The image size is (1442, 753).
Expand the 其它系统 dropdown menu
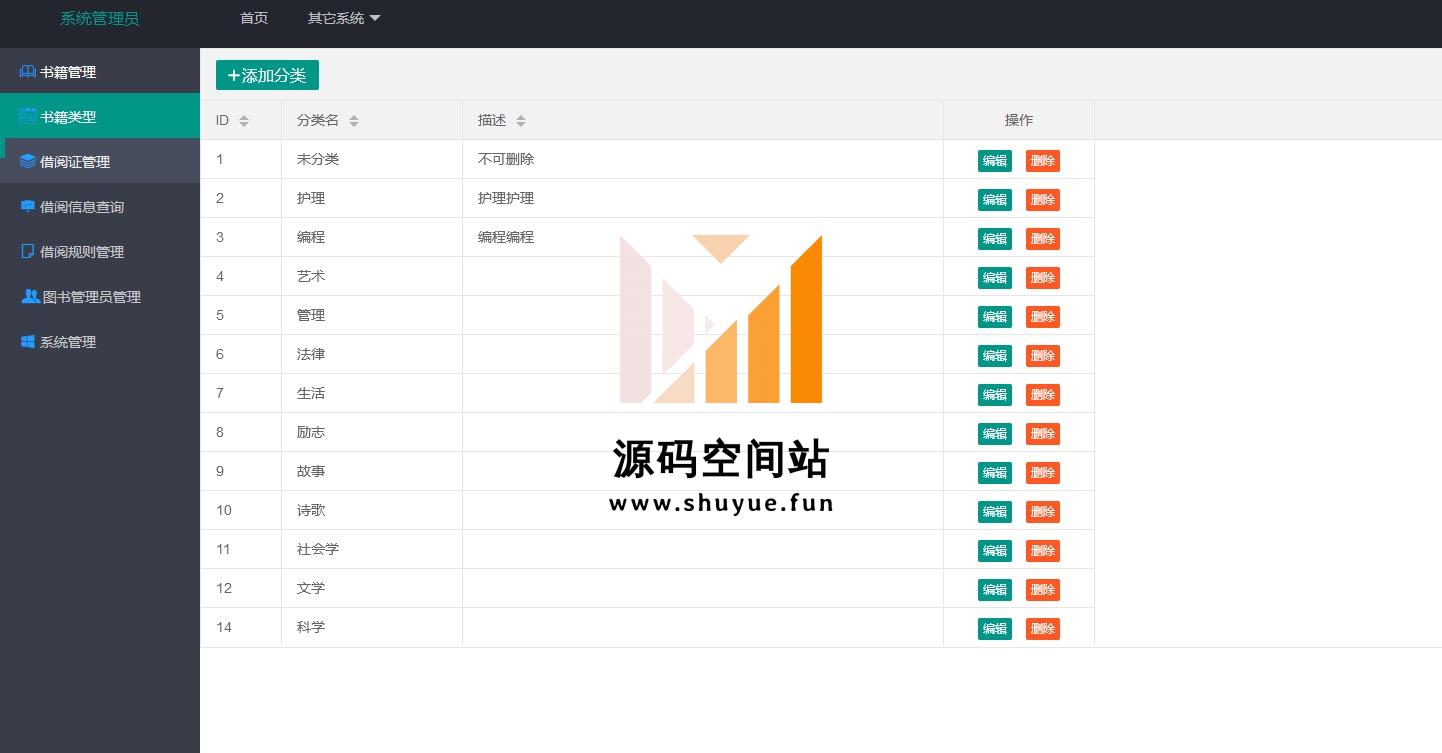pyautogui.click(x=344, y=18)
